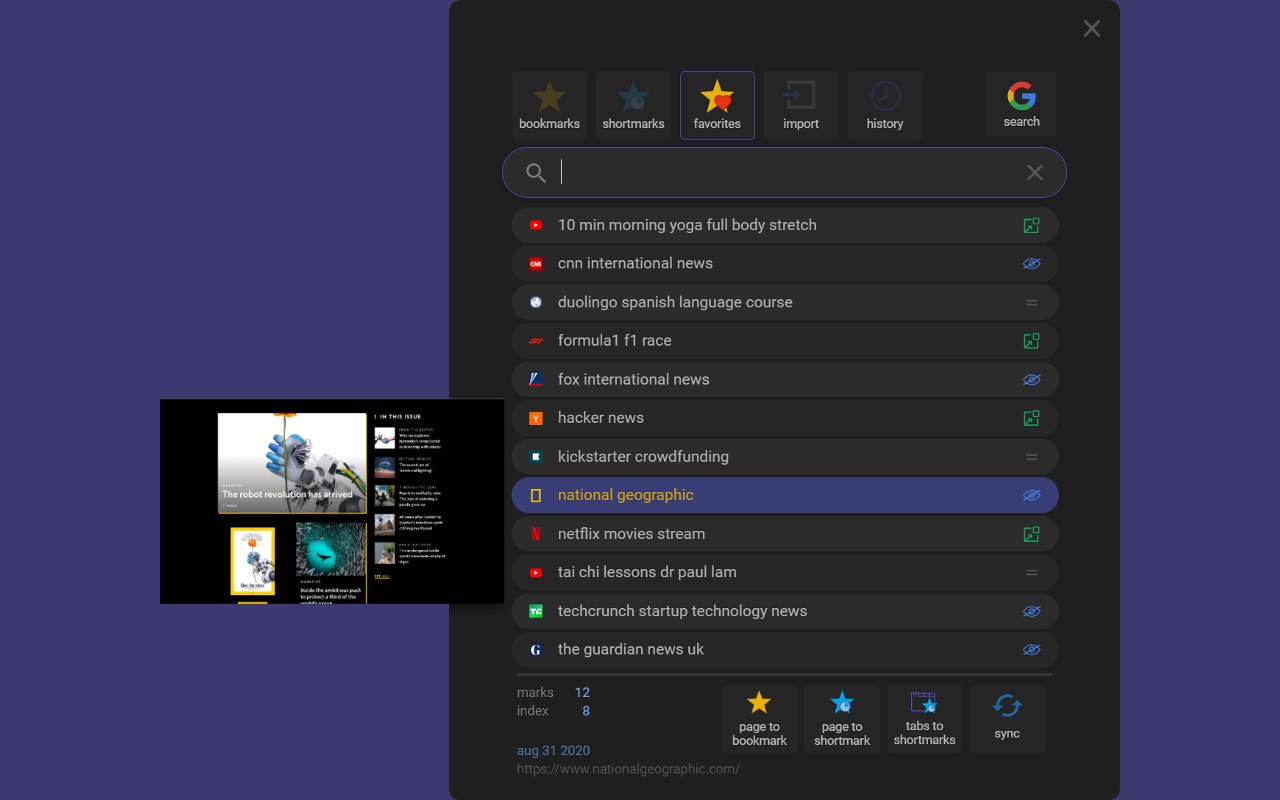Click green preview icon on netflix row
Image resolution: width=1280 pixels, height=800 pixels.
point(1032,534)
